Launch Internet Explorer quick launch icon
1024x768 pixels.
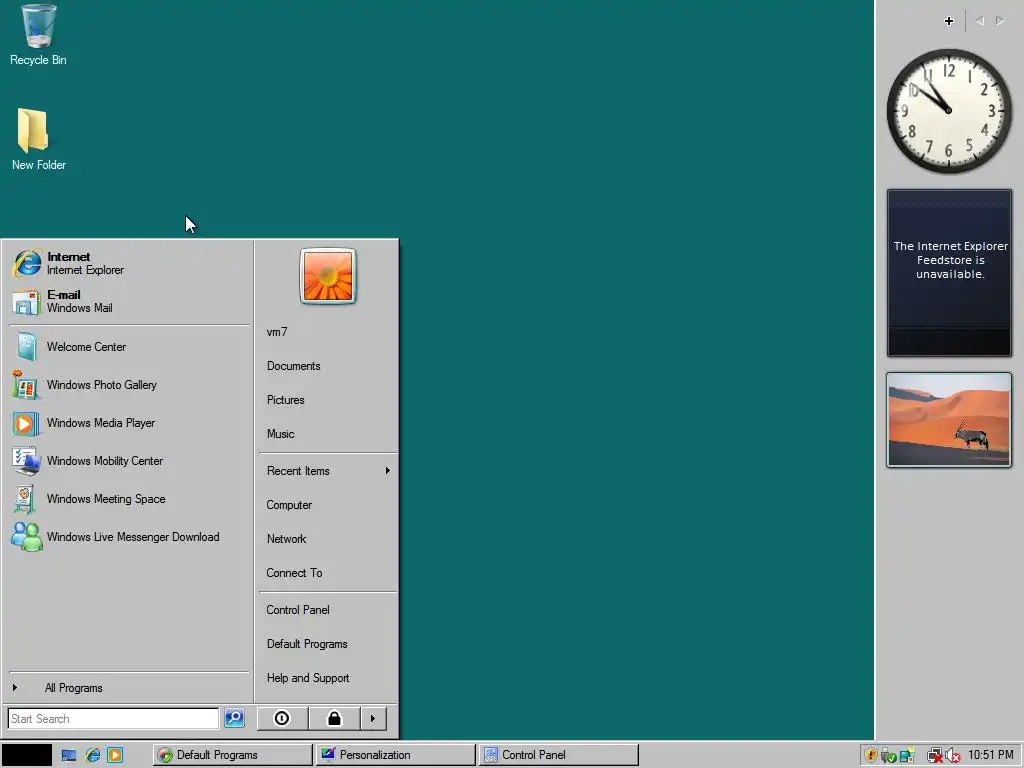pos(93,756)
